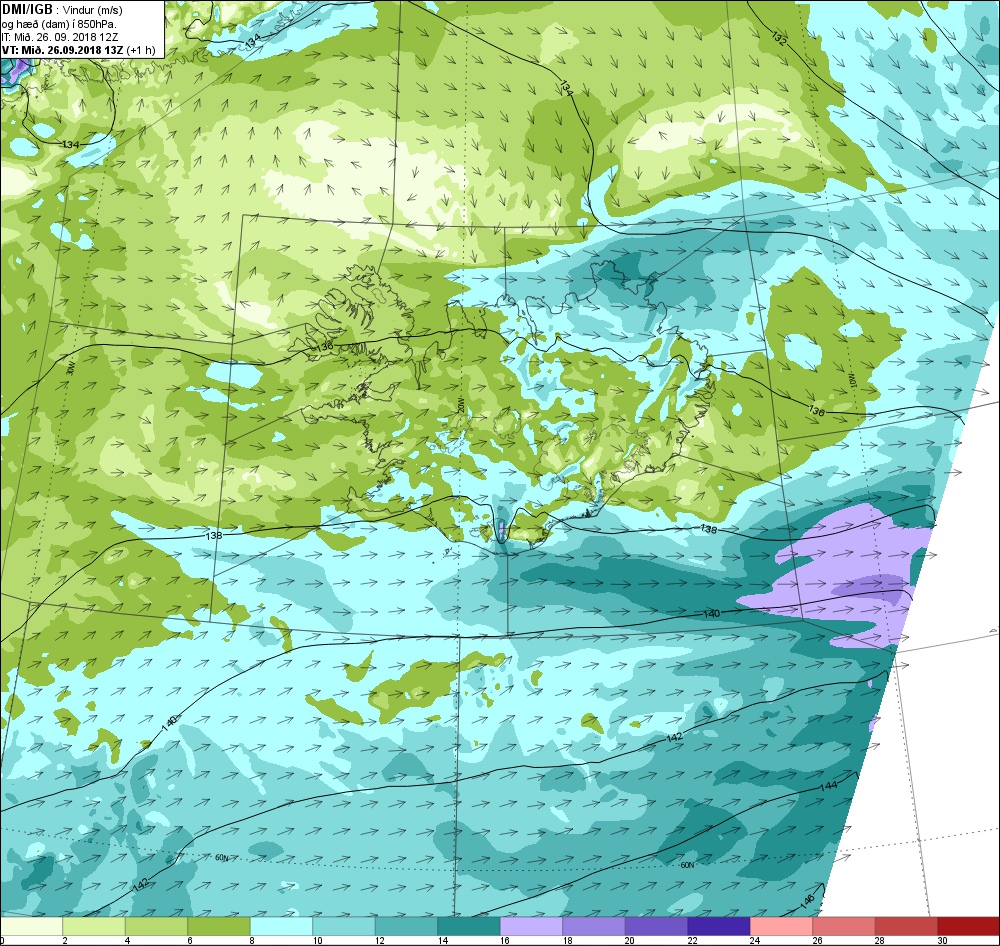The image size is (1000, 946).
Task: Click the 138 contour label southwest of Iceland
Action: pos(214,535)
